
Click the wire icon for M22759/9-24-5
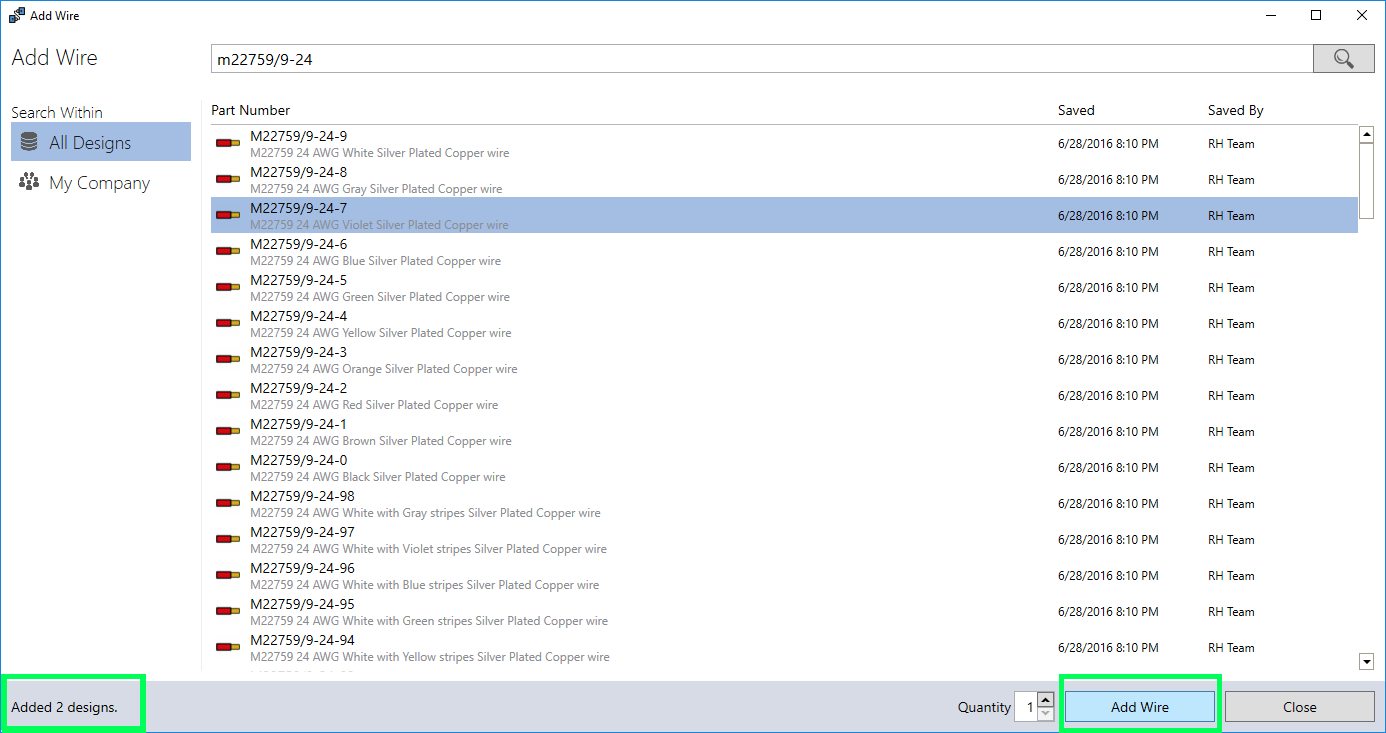(x=228, y=288)
